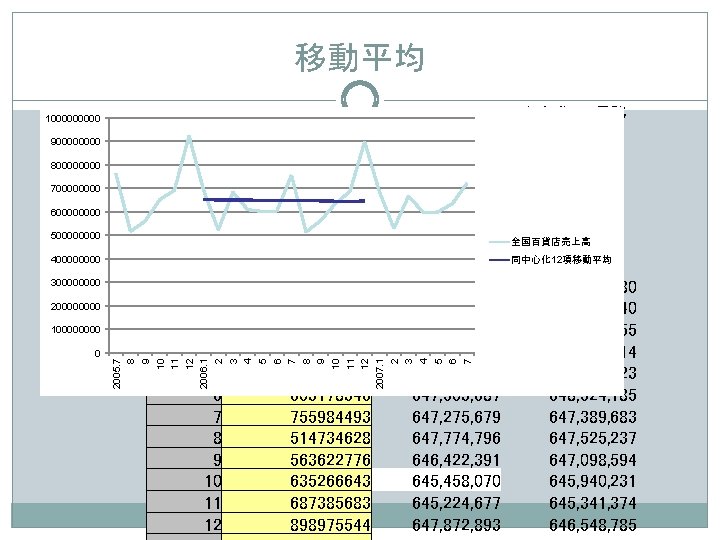Screen dimensions: 720x540
Task: Click the gray row header 12
Action: click(184, 524)
